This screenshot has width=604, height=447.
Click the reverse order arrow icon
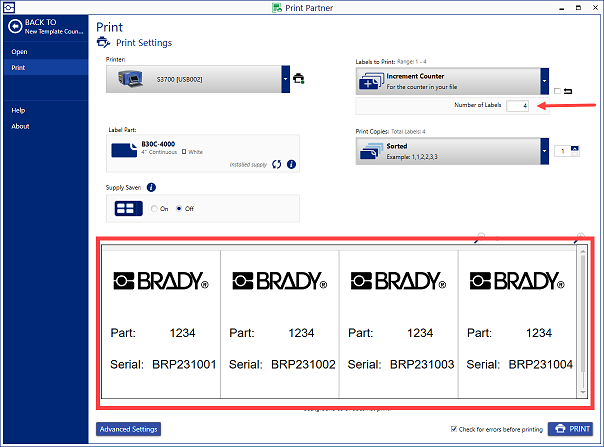click(569, 91)
